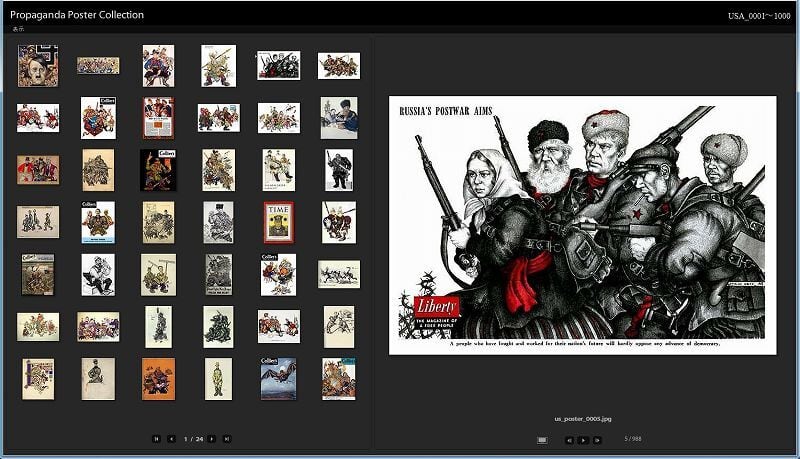
Task: Jump to last thumbnail page
Action: point(227,439)
